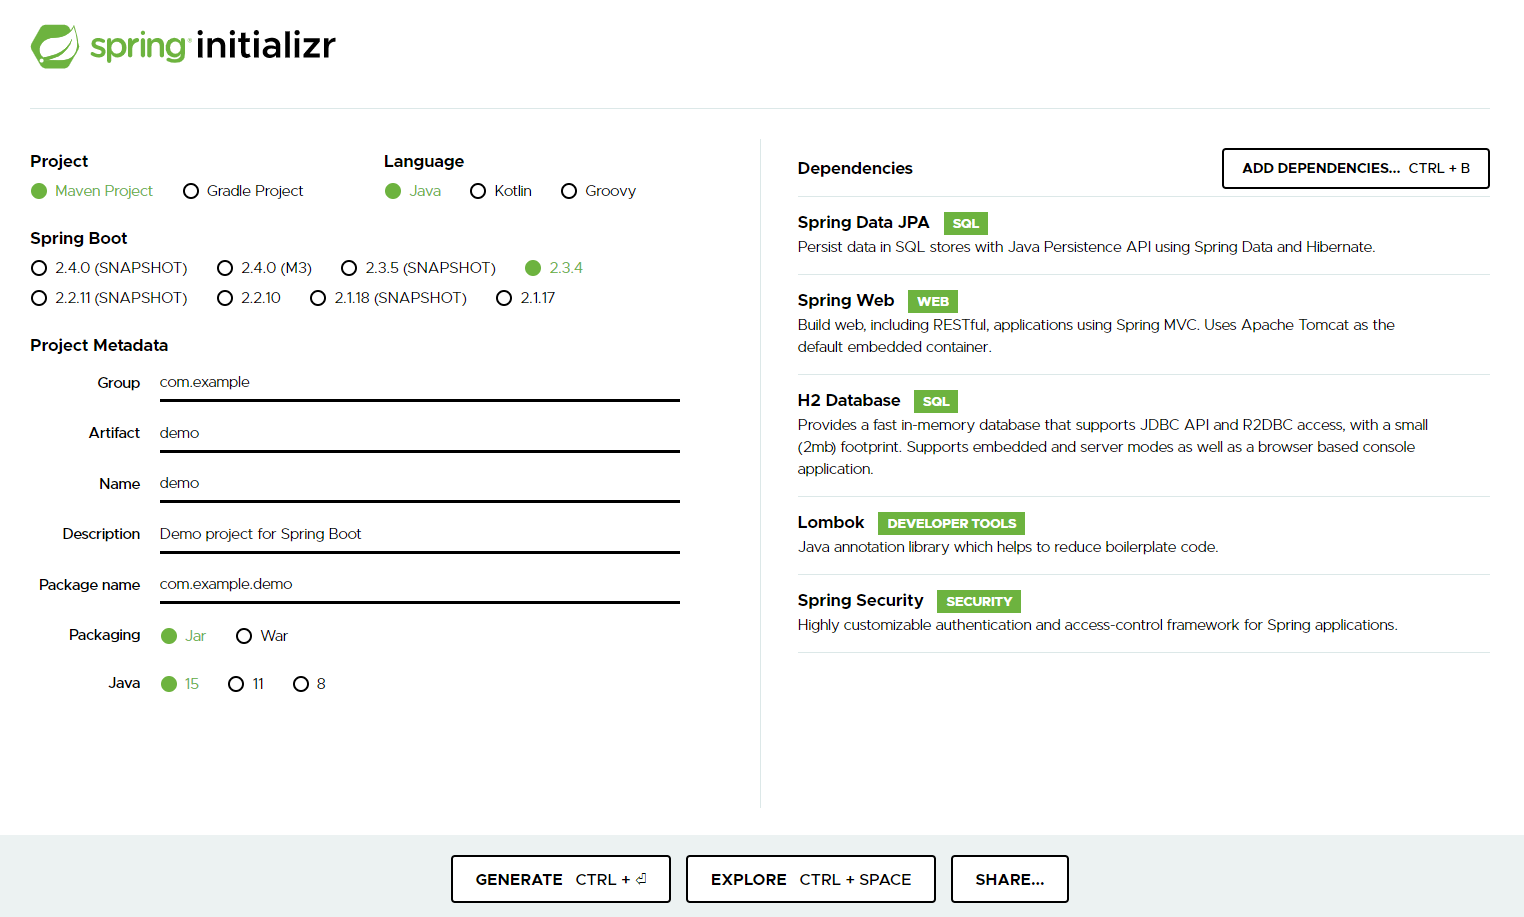This screenshot has height=917, width=1524.
Task: Click the Explore button
Action: (x=811, y=879)
